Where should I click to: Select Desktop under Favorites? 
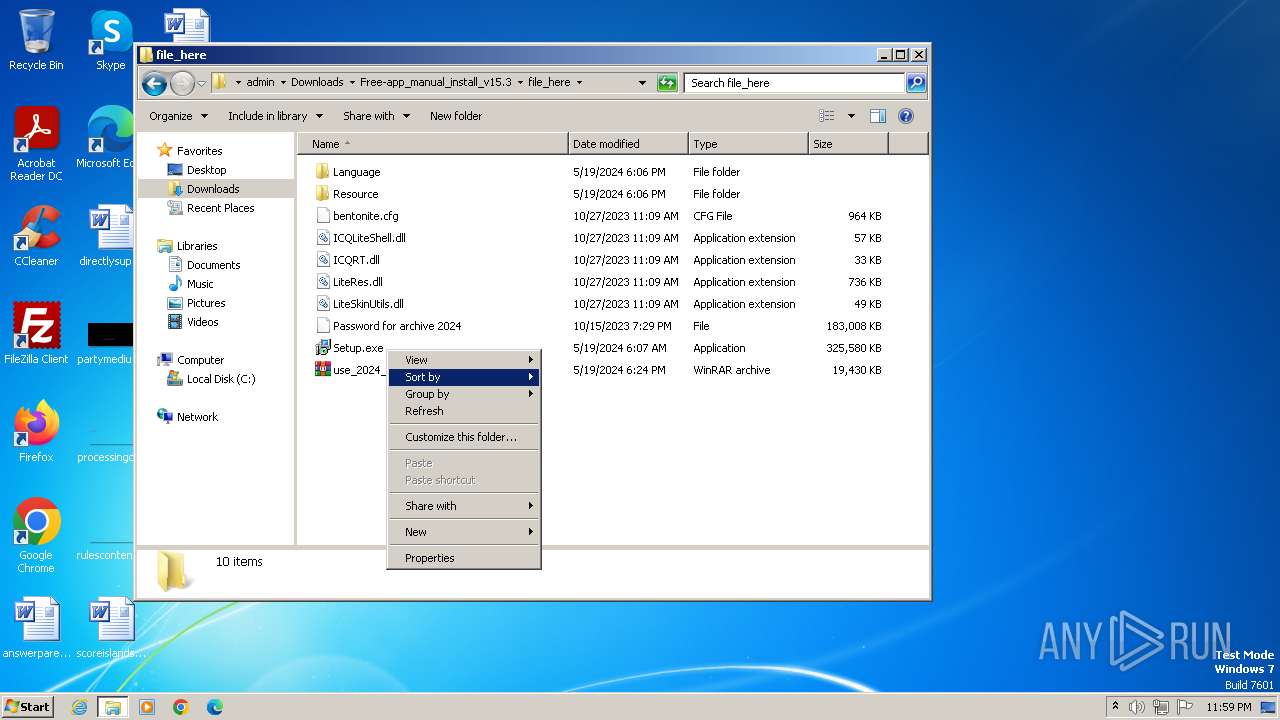click(206, 170)
